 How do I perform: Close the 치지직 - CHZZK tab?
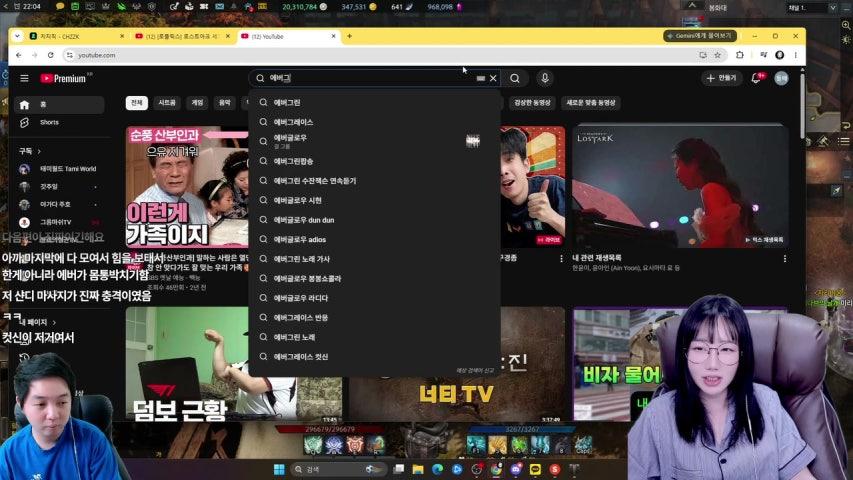pyautogui.click(x=122, y=36)
